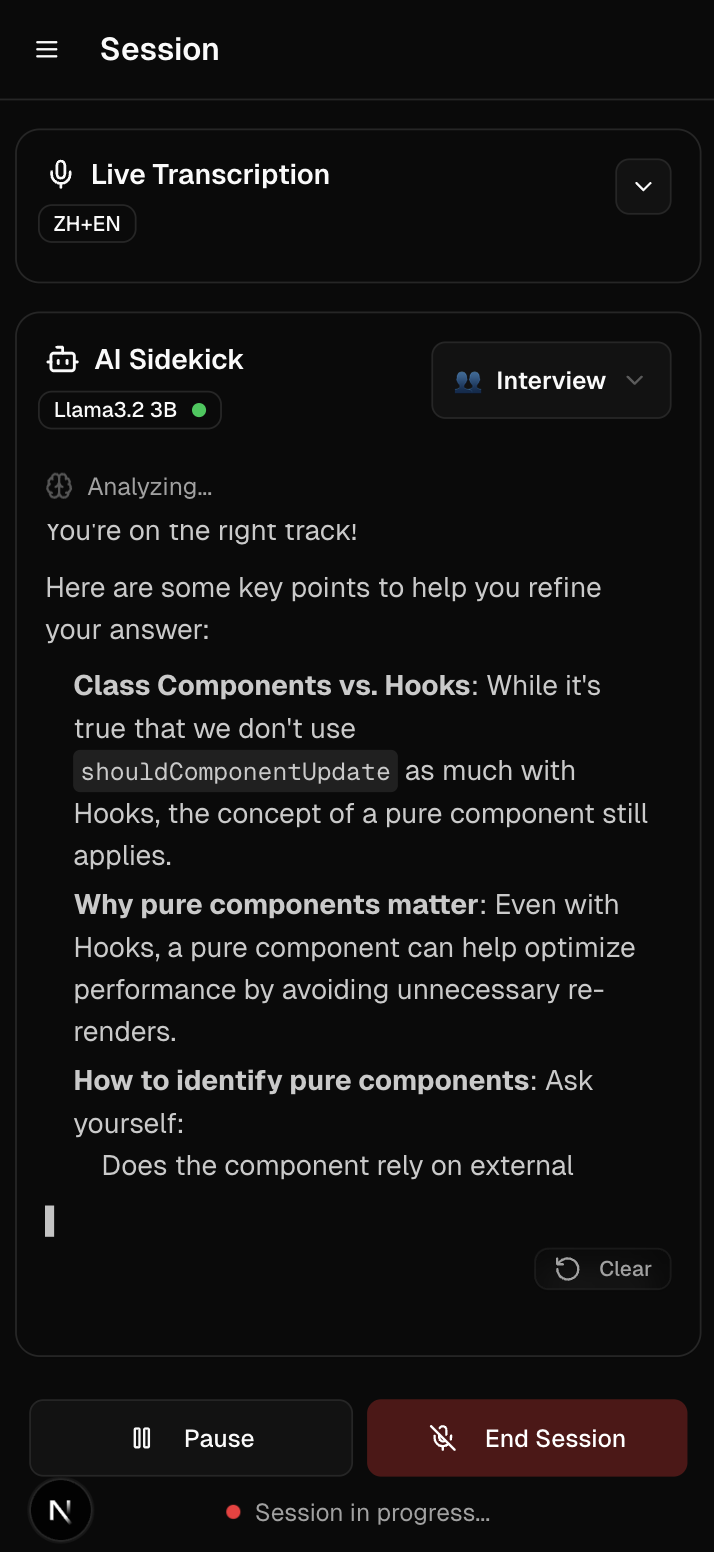This screenshot has width=714, height=1552.
Task: Click the AI Sidekick panel heading
Action: pyautogui.click(x=169, y=360)
